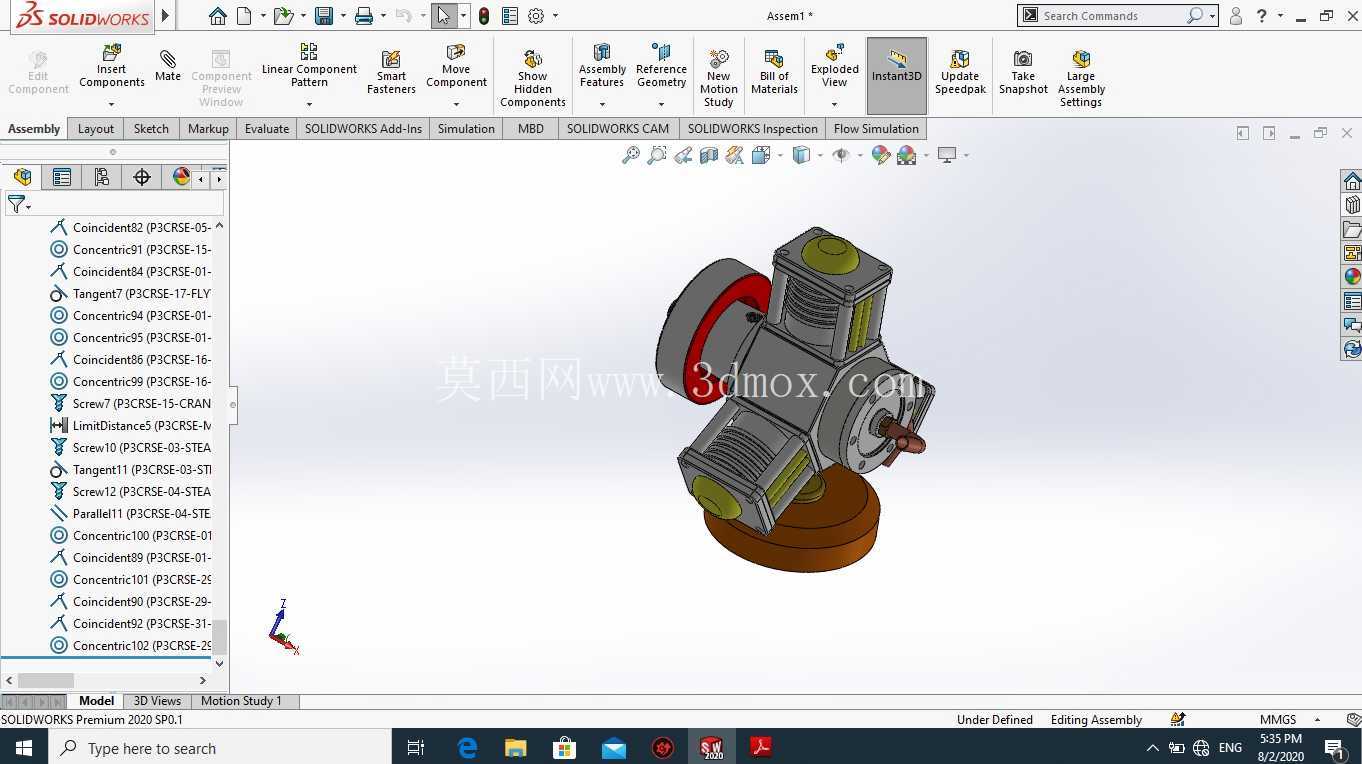Open File Explorer from taskbar

click(x=515, y=747)
